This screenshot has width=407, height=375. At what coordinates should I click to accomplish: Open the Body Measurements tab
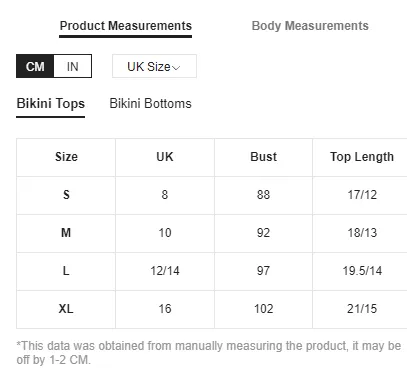pos(310,26)
